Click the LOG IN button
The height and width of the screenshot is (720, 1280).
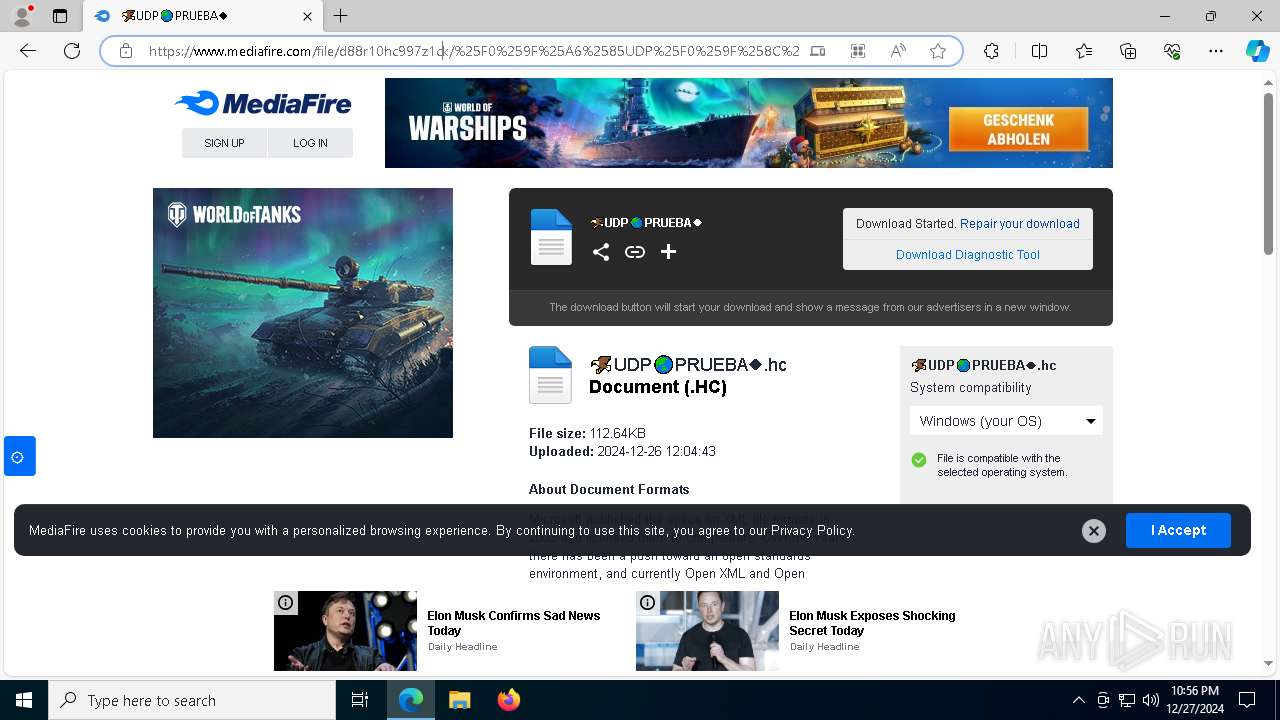click(310, 143)
